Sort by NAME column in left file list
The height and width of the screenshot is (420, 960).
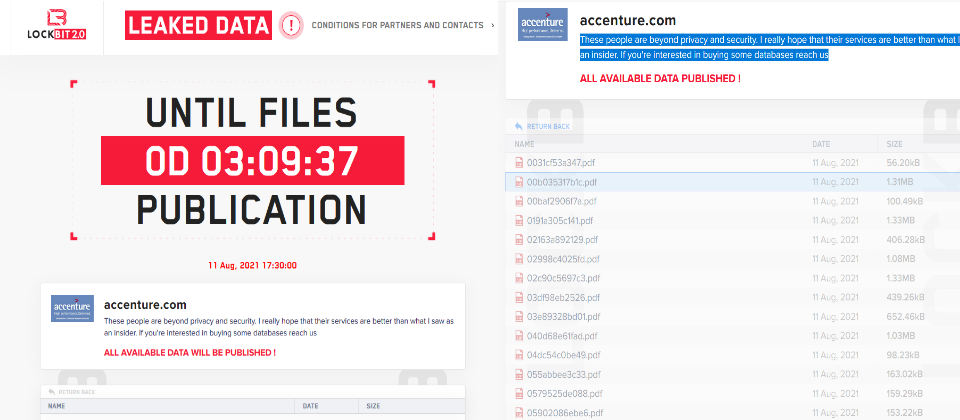pos(56,406)
